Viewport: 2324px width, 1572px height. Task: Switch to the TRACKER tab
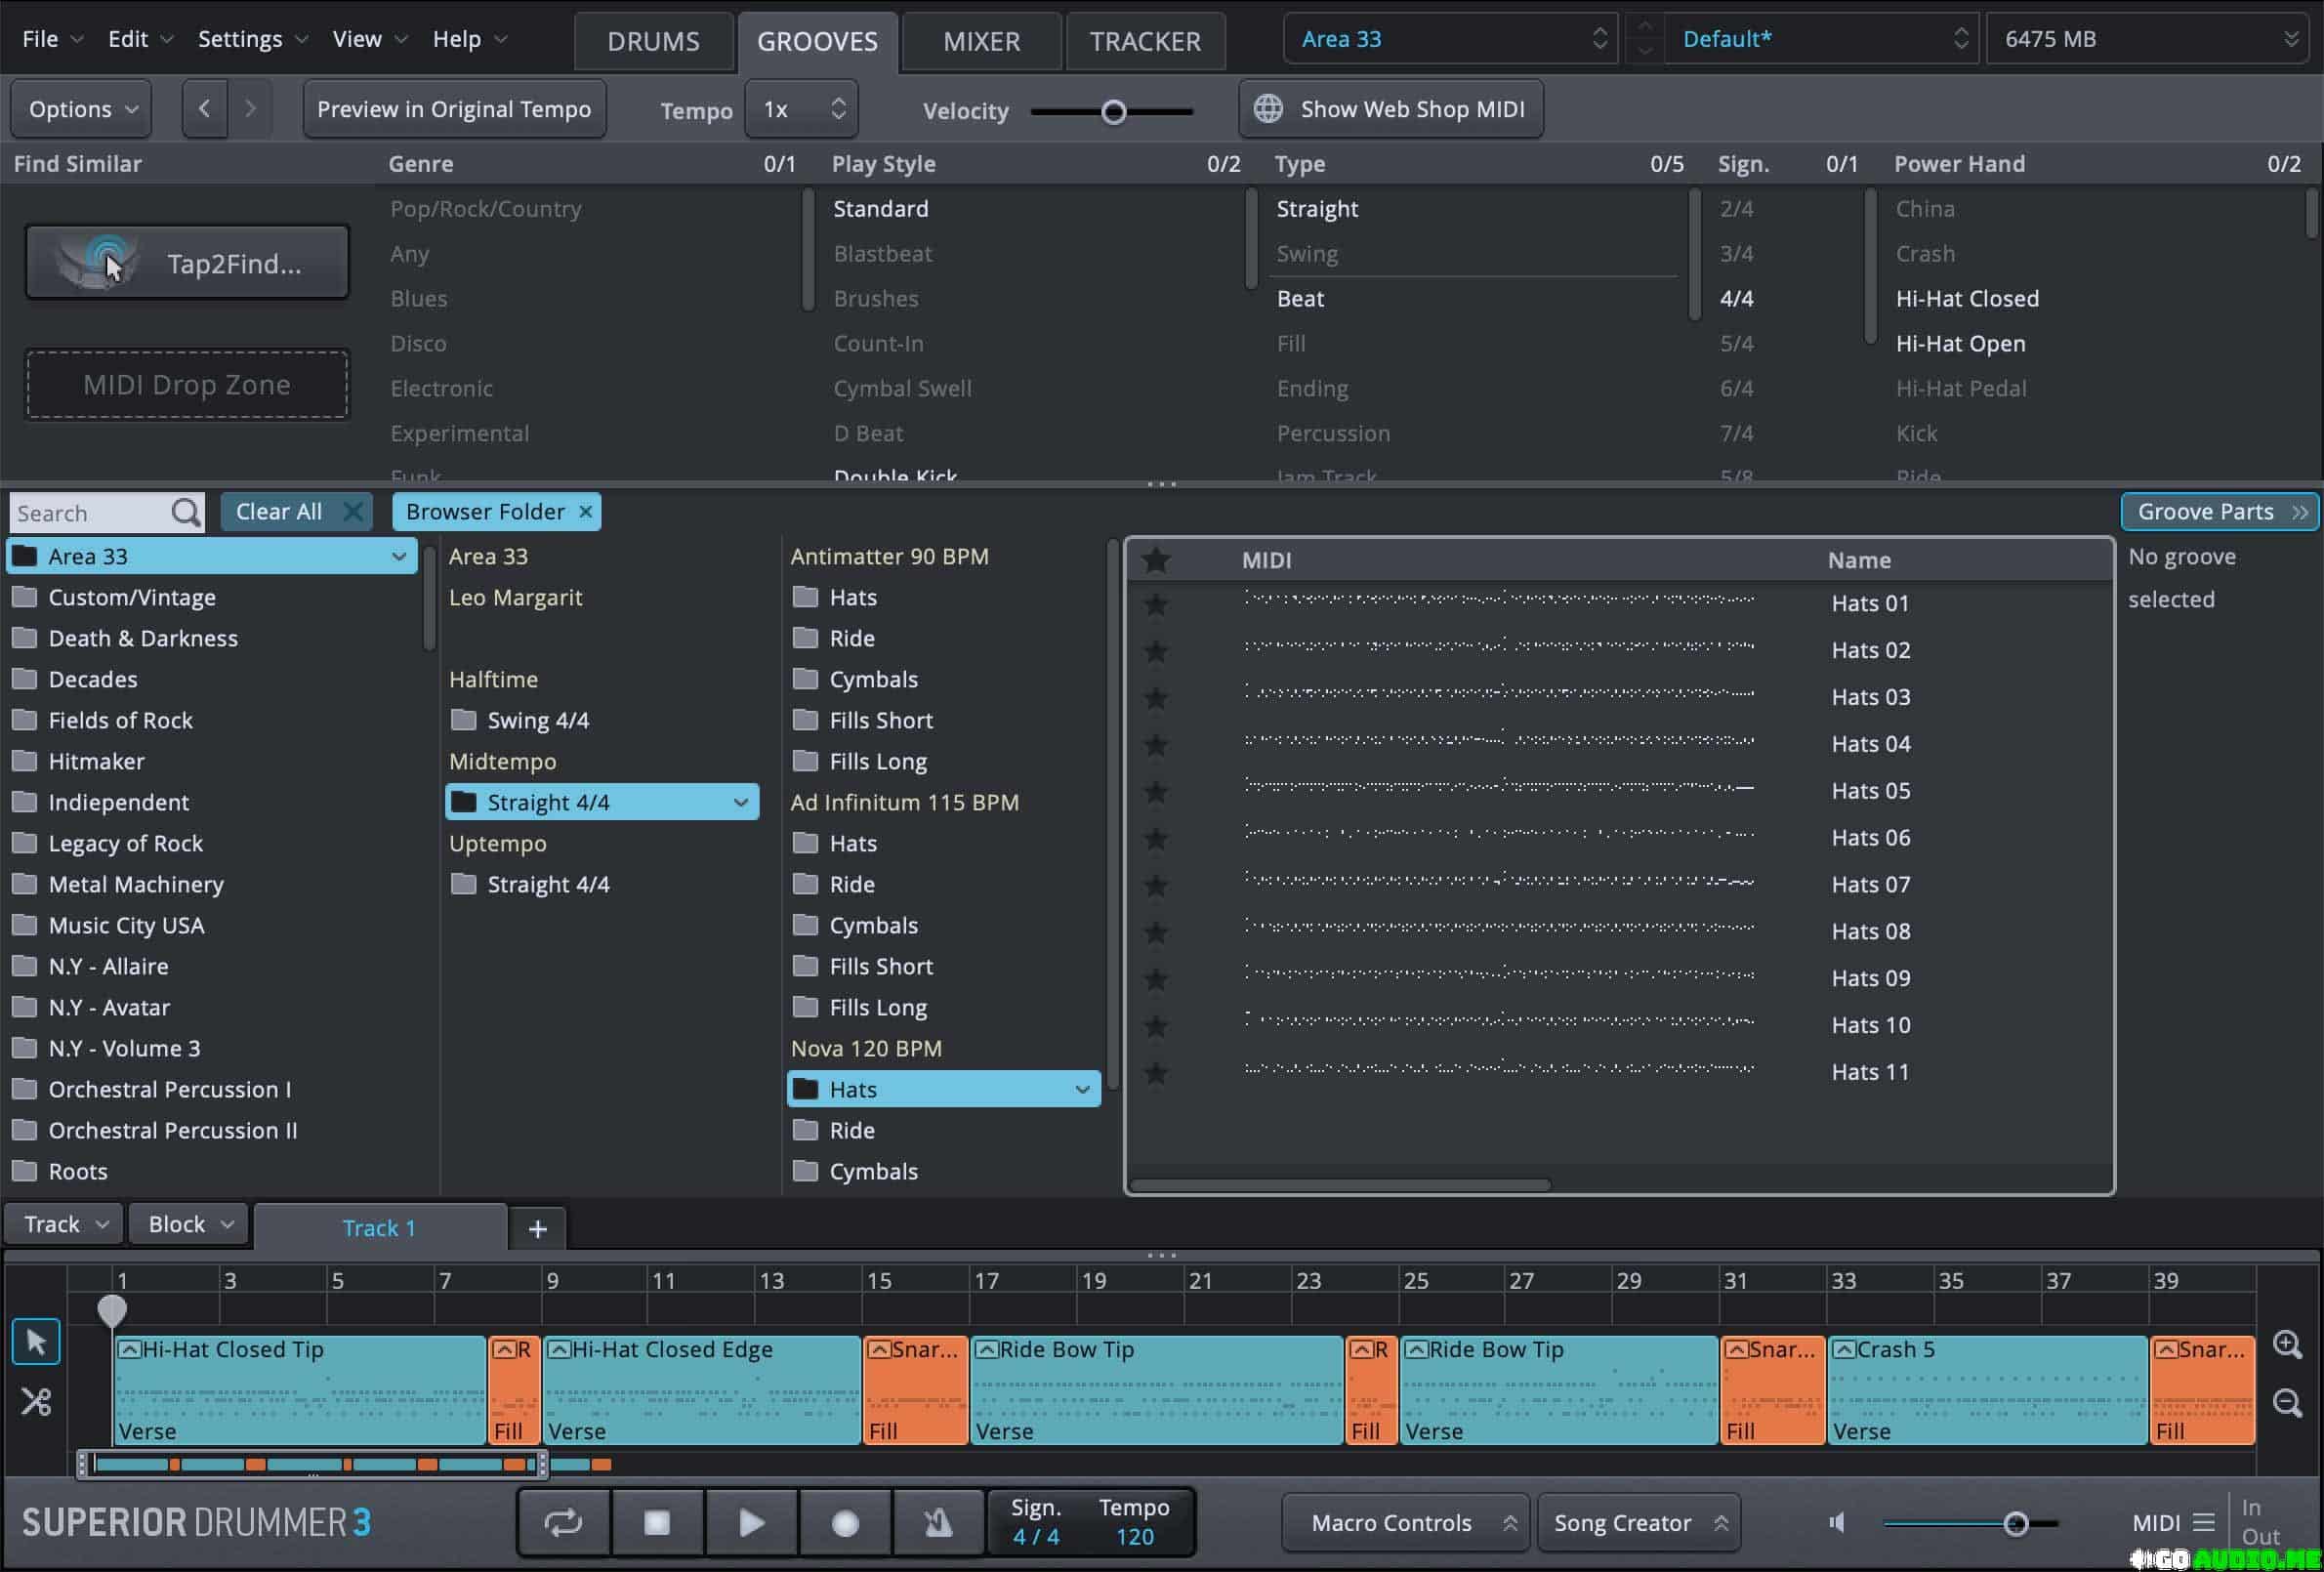(1146, 41)
